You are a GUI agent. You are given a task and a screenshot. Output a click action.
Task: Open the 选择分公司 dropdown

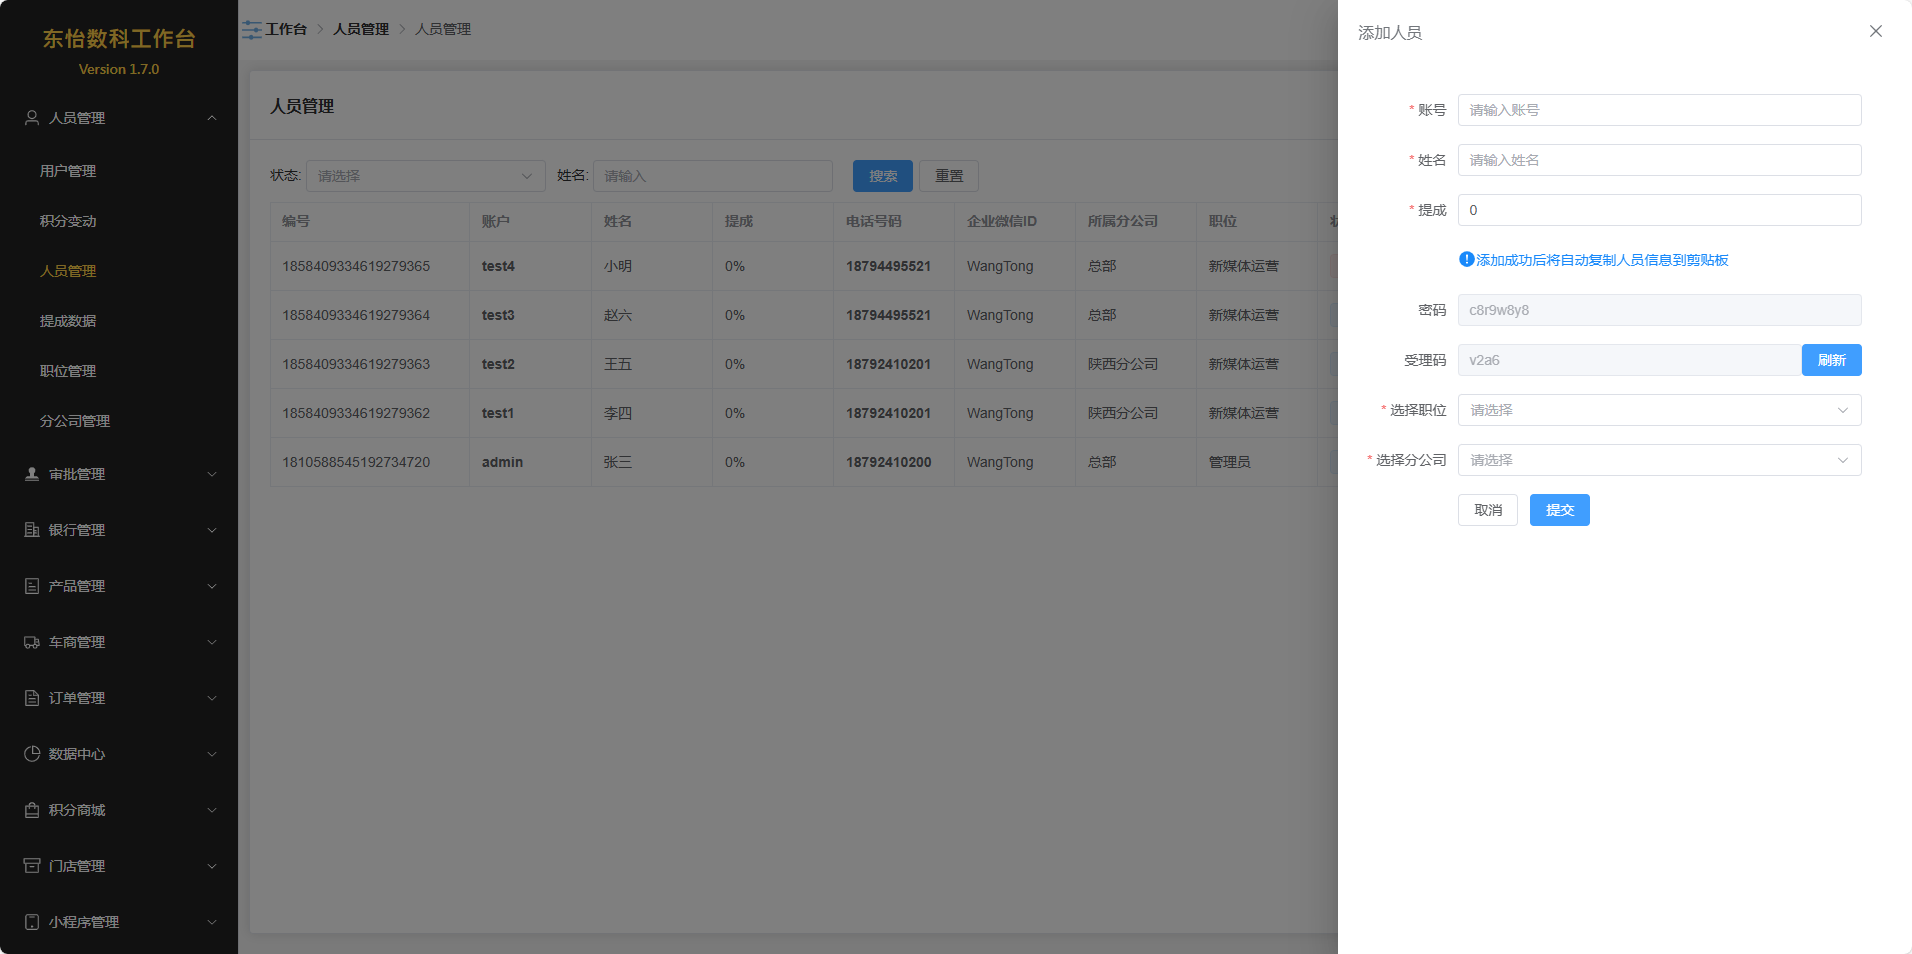(x=1658, y=460)
